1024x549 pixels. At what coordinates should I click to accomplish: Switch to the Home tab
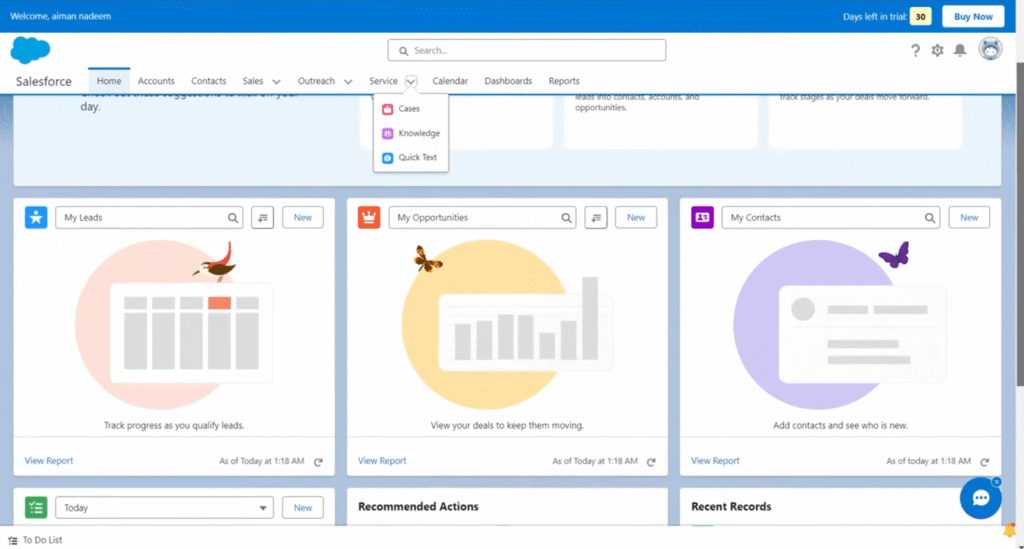[109, 81]
